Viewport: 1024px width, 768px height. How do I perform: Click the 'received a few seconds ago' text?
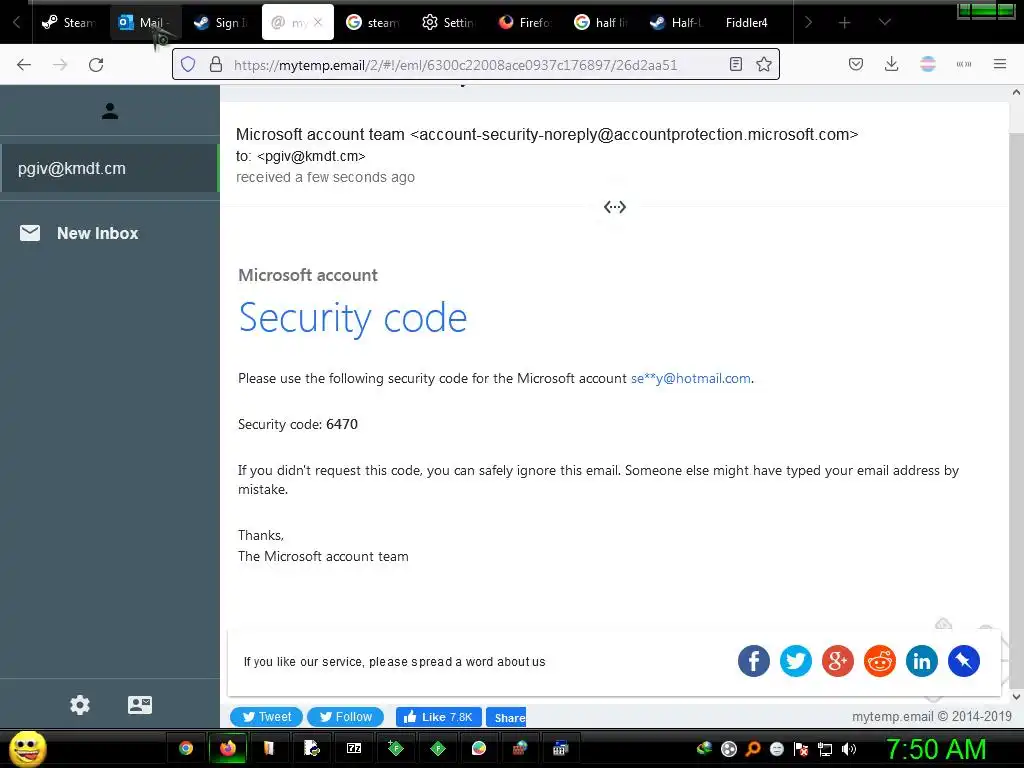325,177
